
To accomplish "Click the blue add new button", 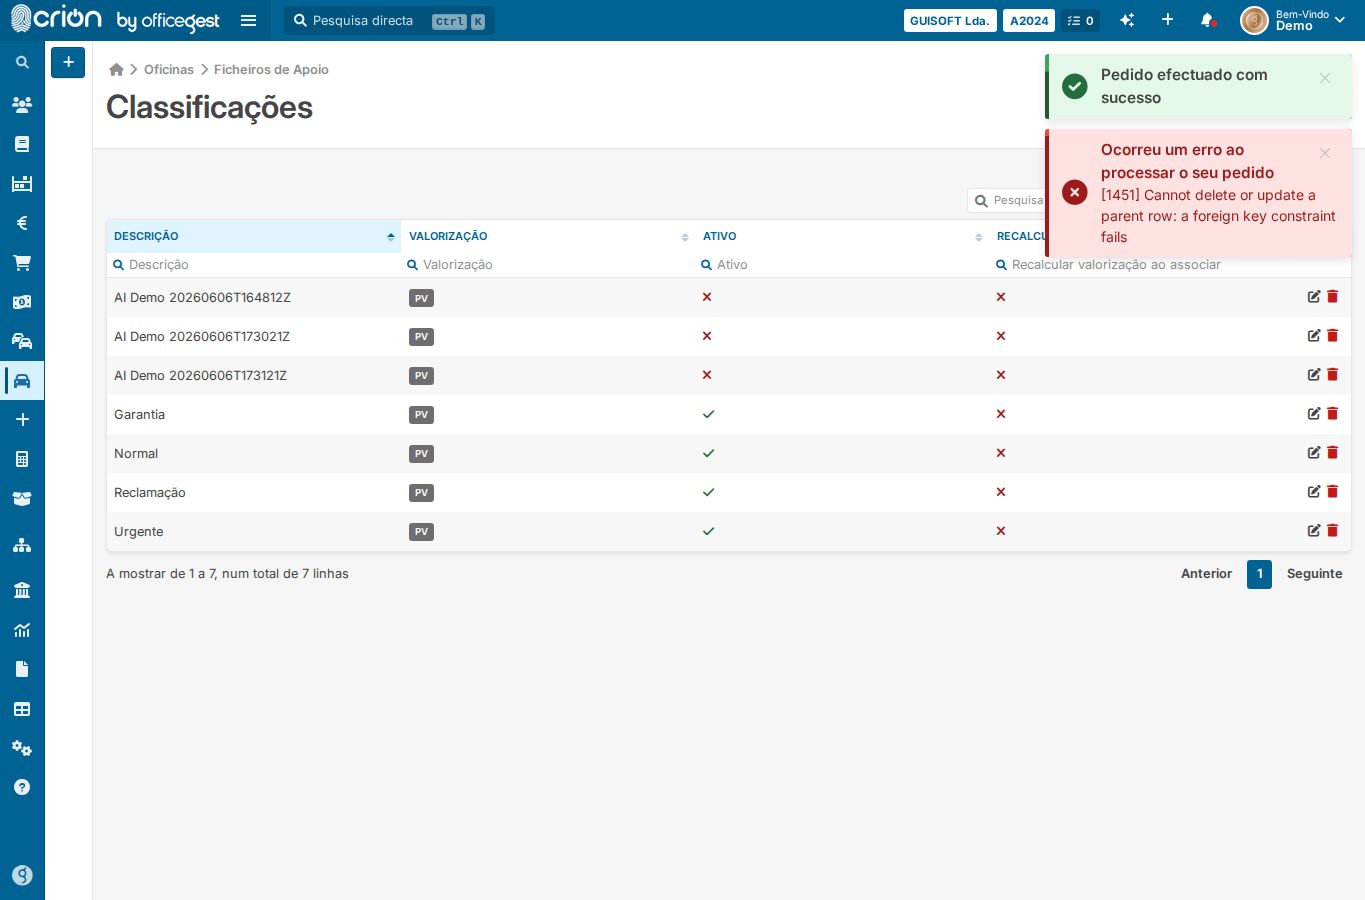I will tap(68, 62).
